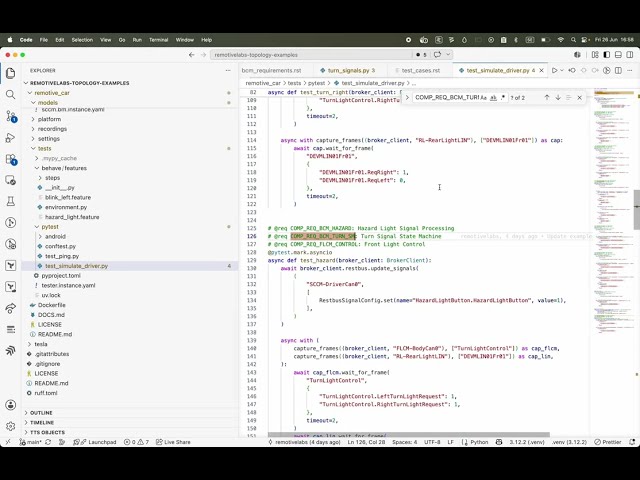Expand the platform folder

click(49, 119)
